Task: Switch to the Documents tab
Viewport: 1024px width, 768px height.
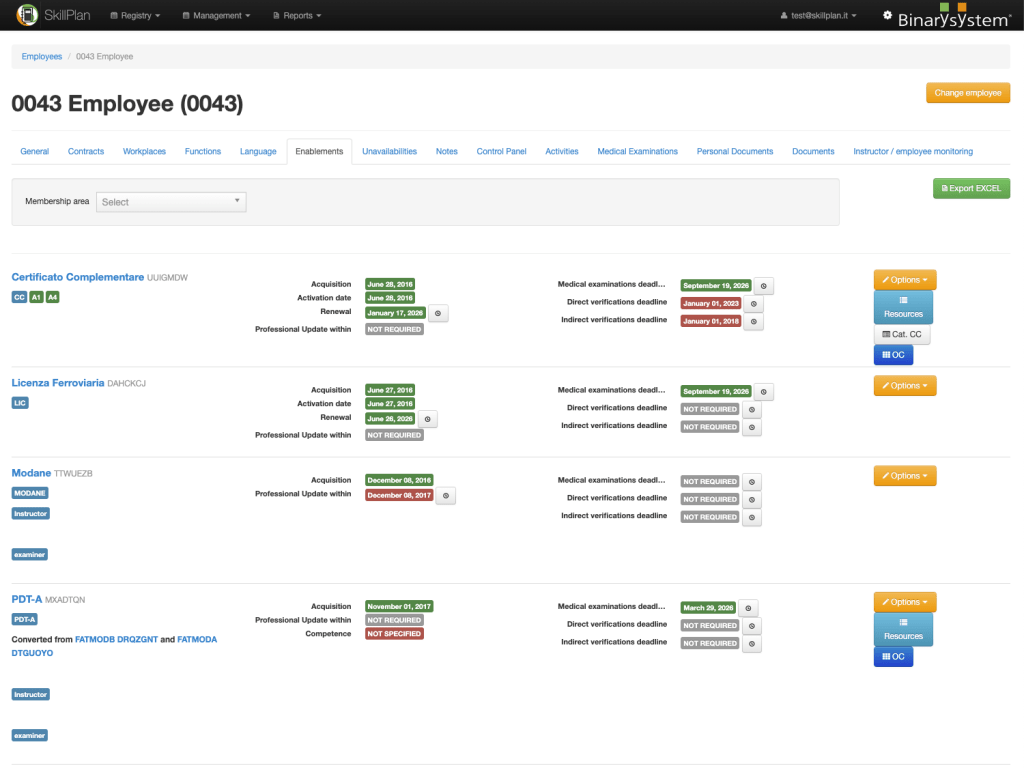Action: (x=813, y=152)
